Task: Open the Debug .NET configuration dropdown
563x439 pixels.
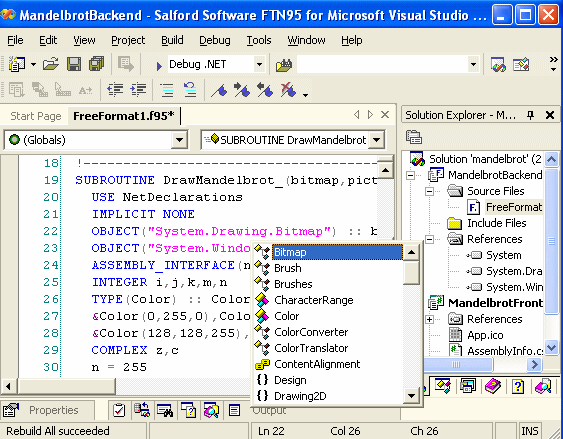Action: pyautogui.click(x=259, y=65)
